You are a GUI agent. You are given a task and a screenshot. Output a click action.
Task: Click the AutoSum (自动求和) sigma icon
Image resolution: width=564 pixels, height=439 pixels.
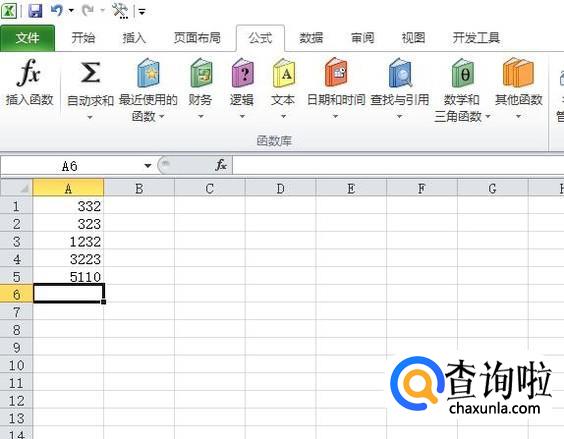click(x=90, y=73)
